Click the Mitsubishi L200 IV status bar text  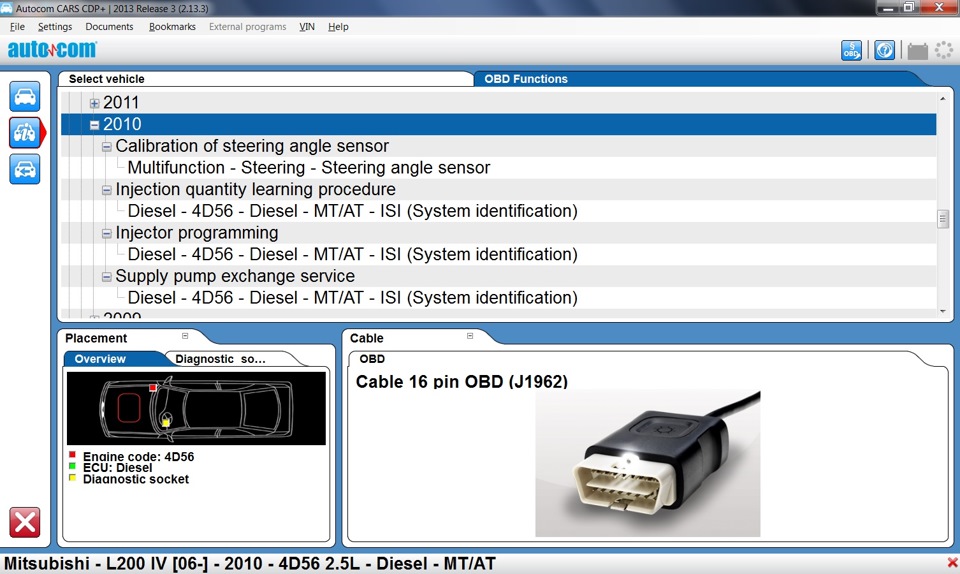[x=250, y=564]
